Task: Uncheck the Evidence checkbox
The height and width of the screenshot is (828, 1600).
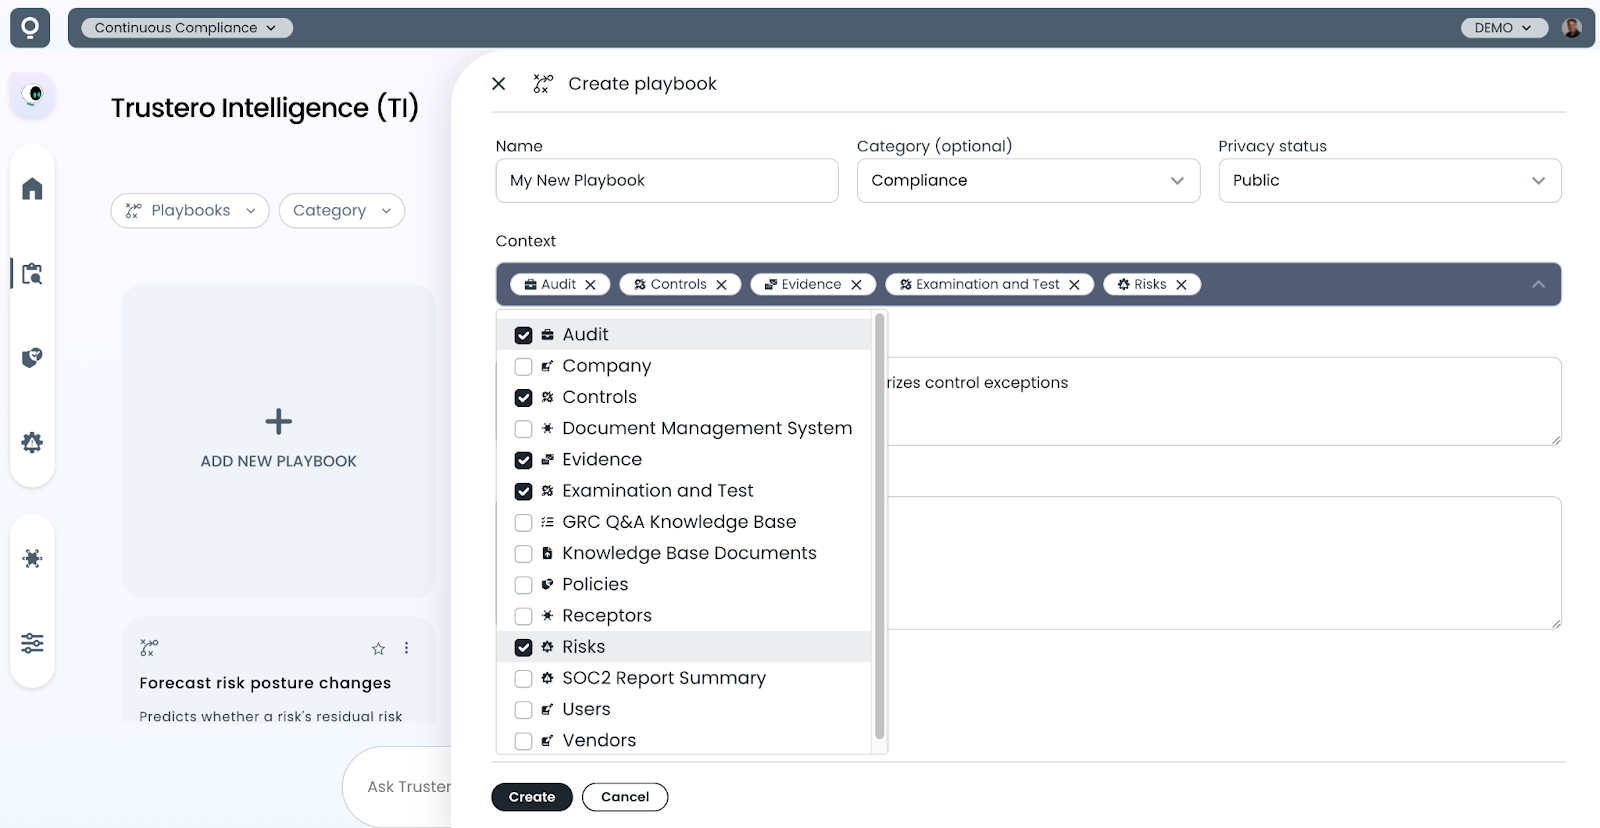Action: pyautogui.click(x=523, y=460)
